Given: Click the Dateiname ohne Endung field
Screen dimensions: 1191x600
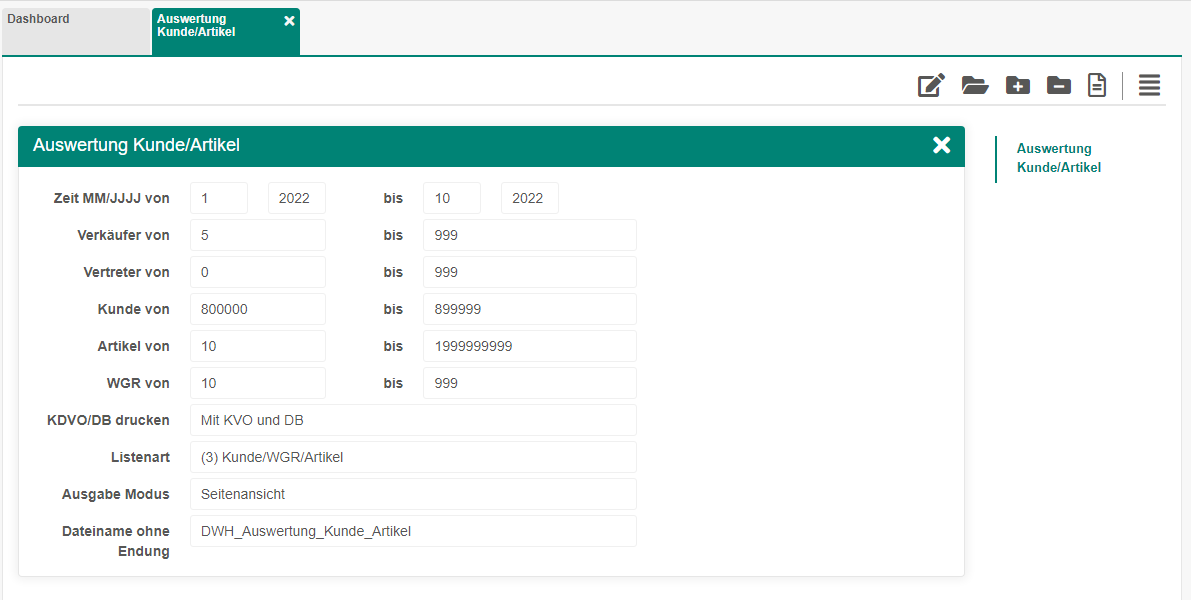Looking at the screenshot, I should tap(413, 531).
